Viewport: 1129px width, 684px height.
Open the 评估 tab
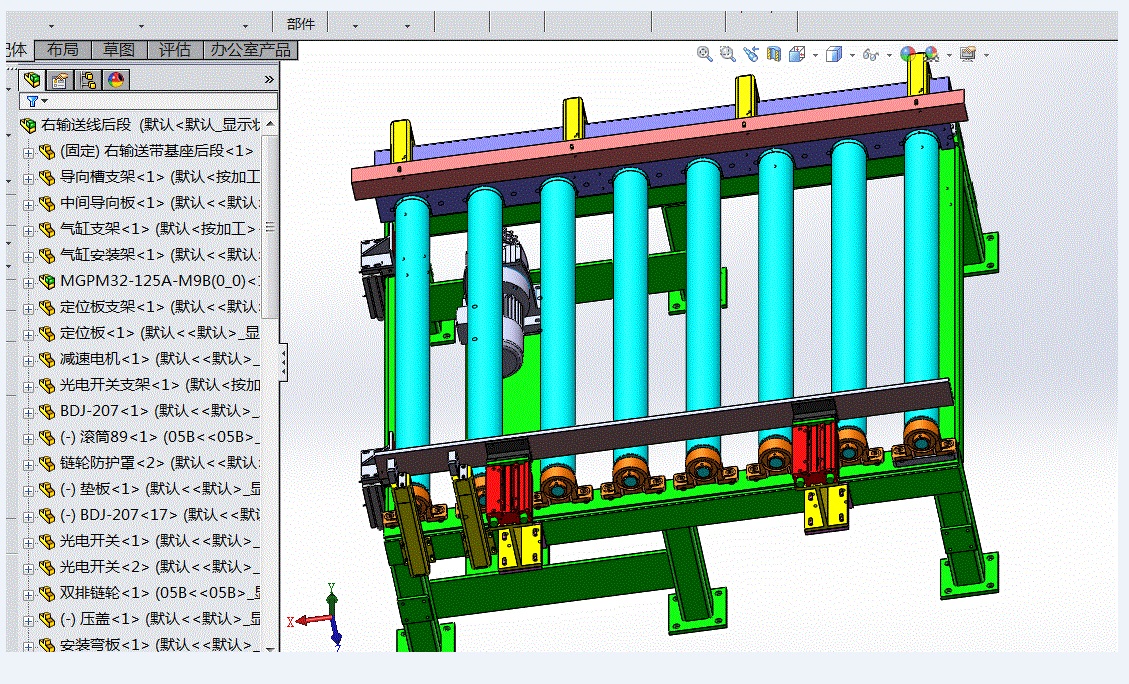[175, 50]
